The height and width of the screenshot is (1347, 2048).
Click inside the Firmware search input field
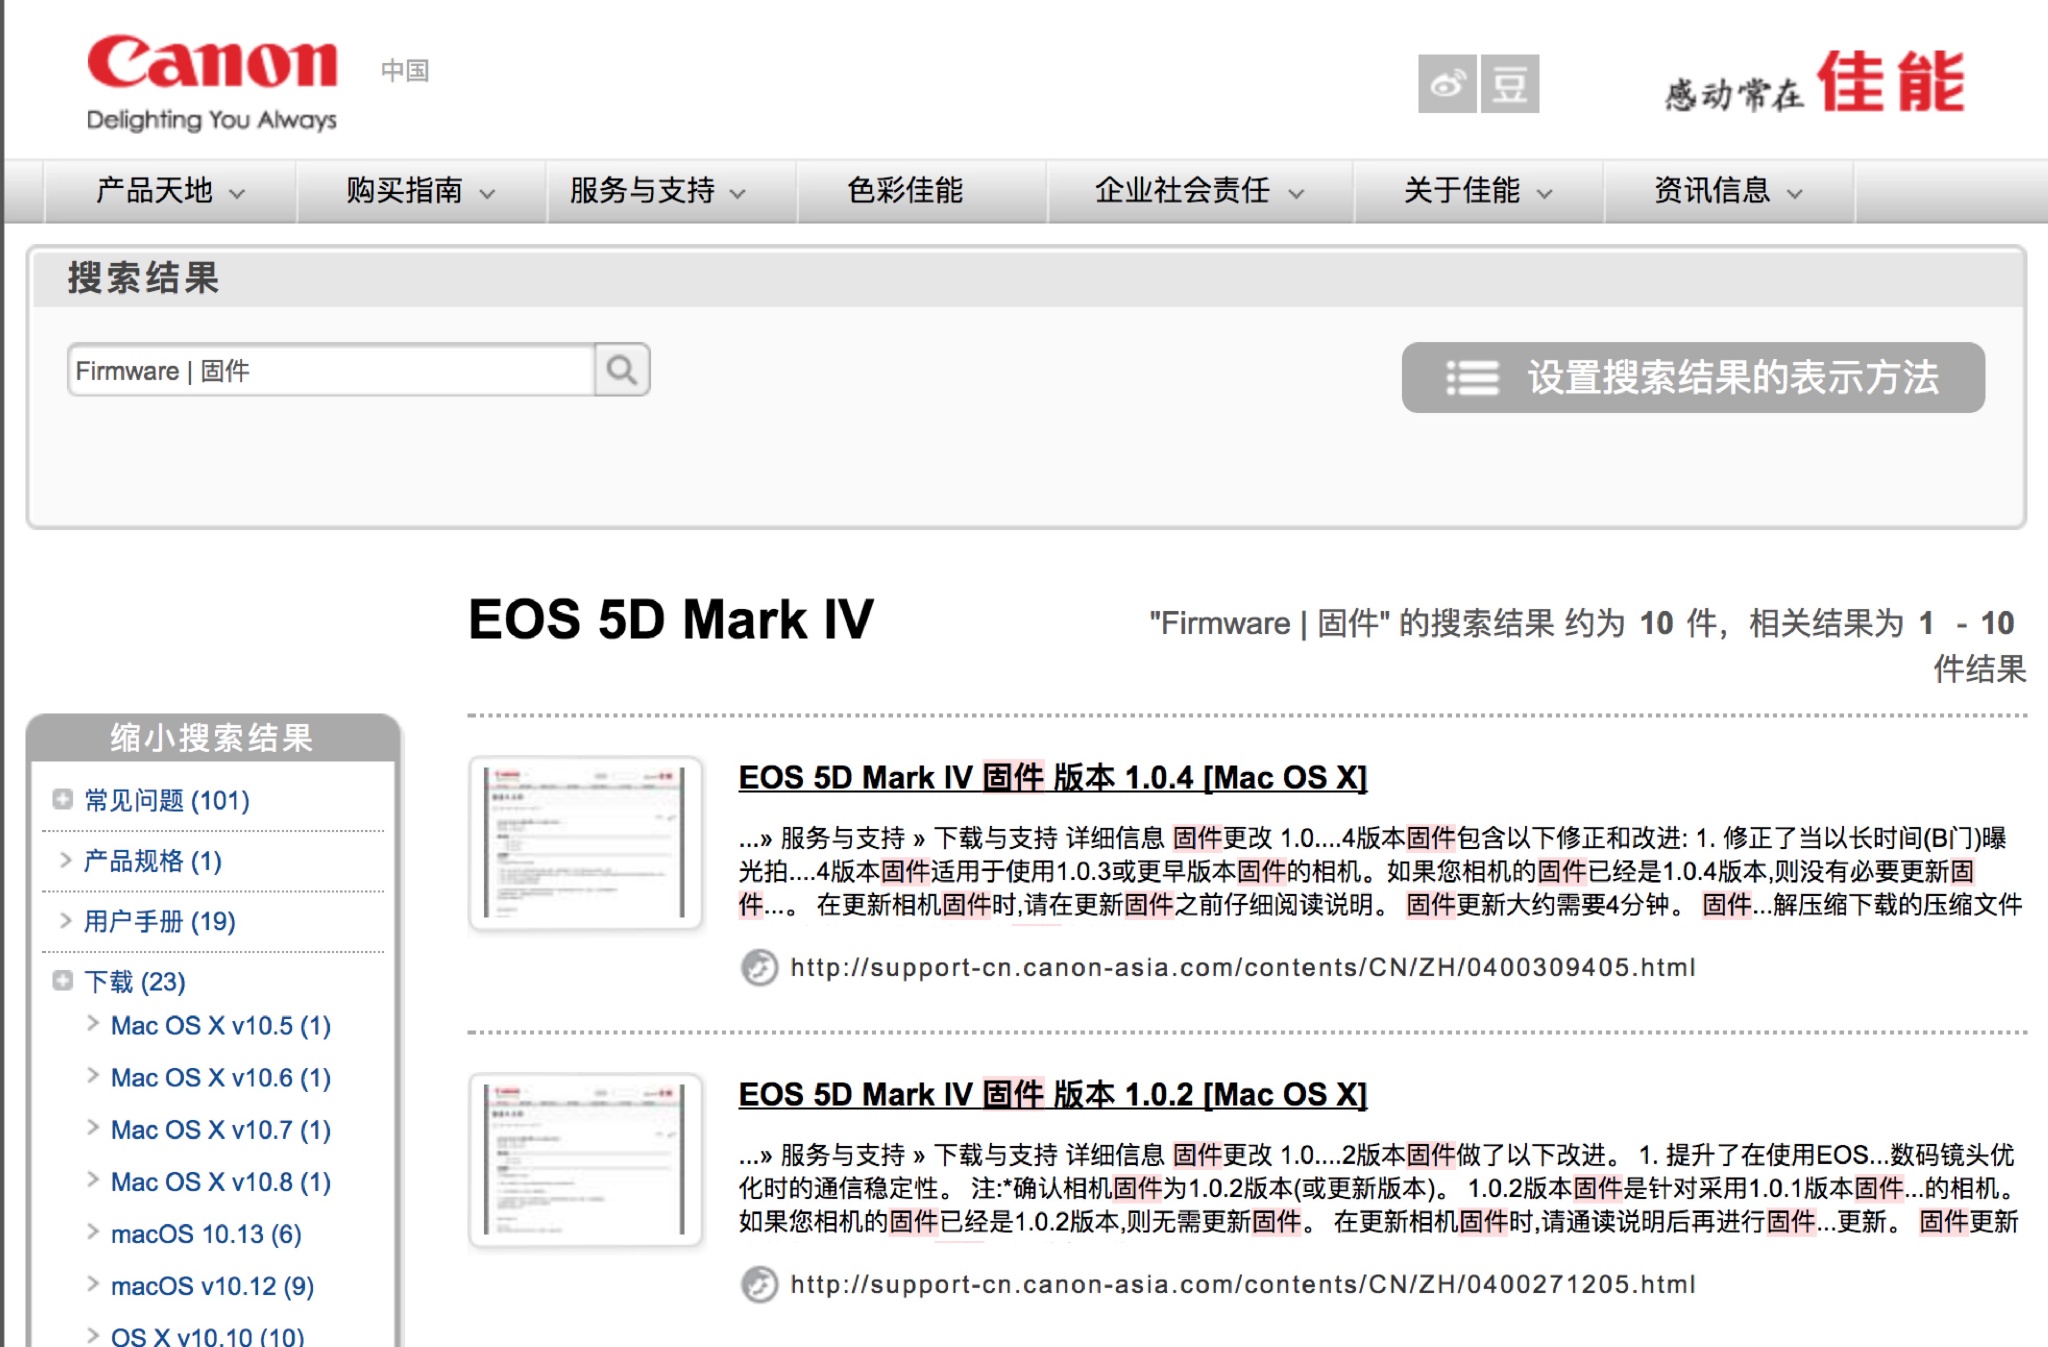[330, 370]
